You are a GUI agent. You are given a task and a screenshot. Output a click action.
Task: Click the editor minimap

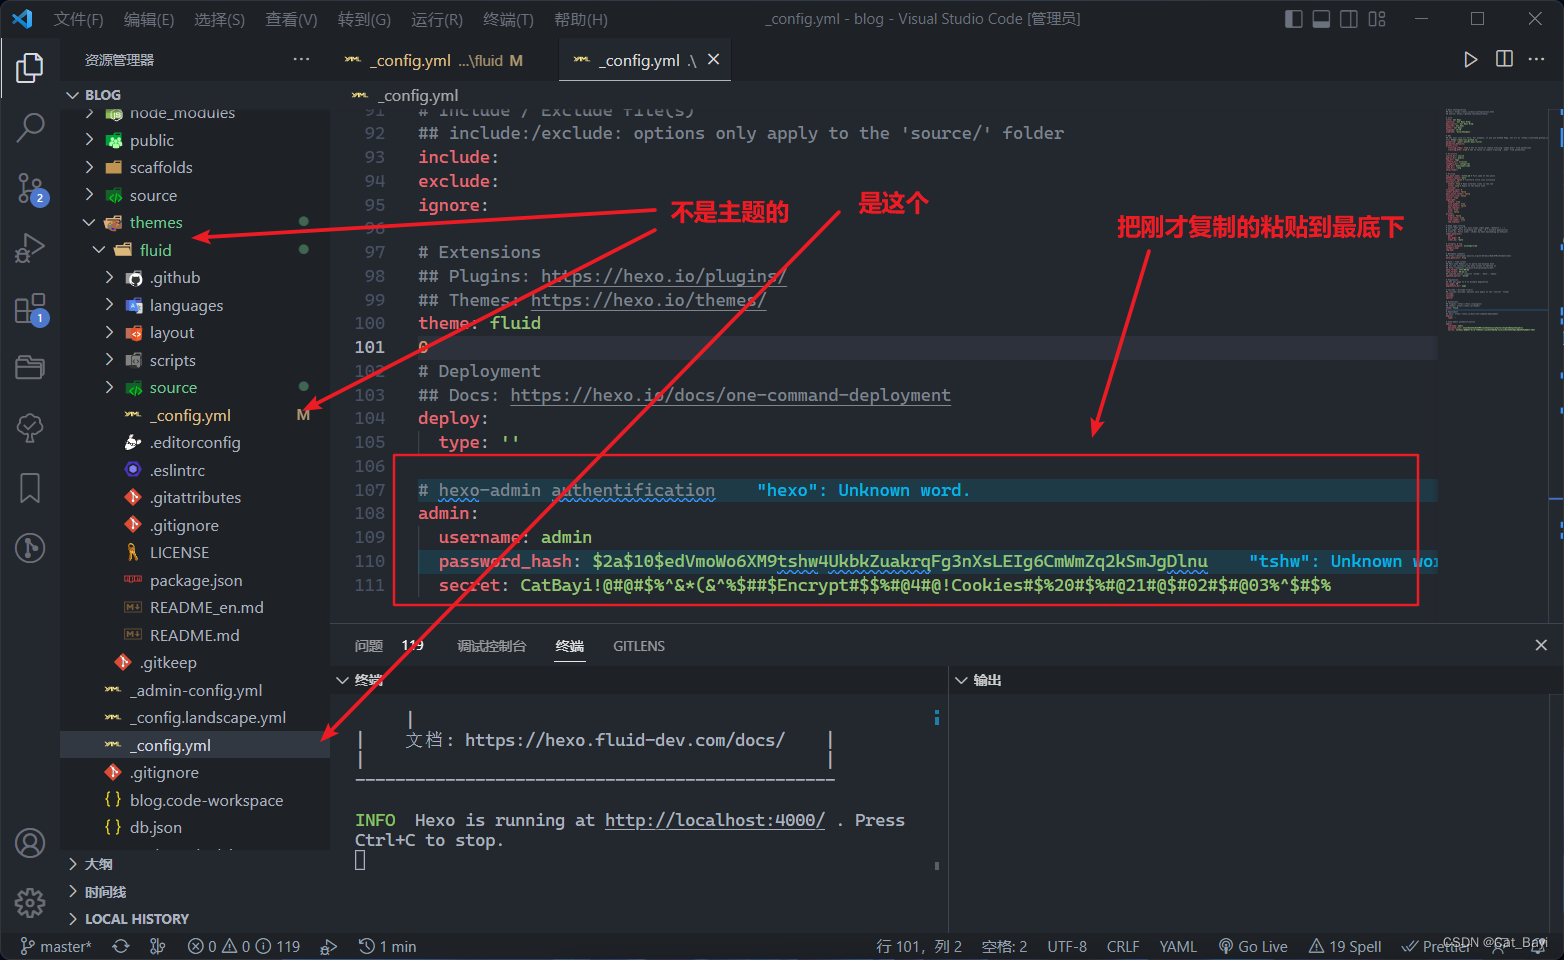pos(1495,220)
